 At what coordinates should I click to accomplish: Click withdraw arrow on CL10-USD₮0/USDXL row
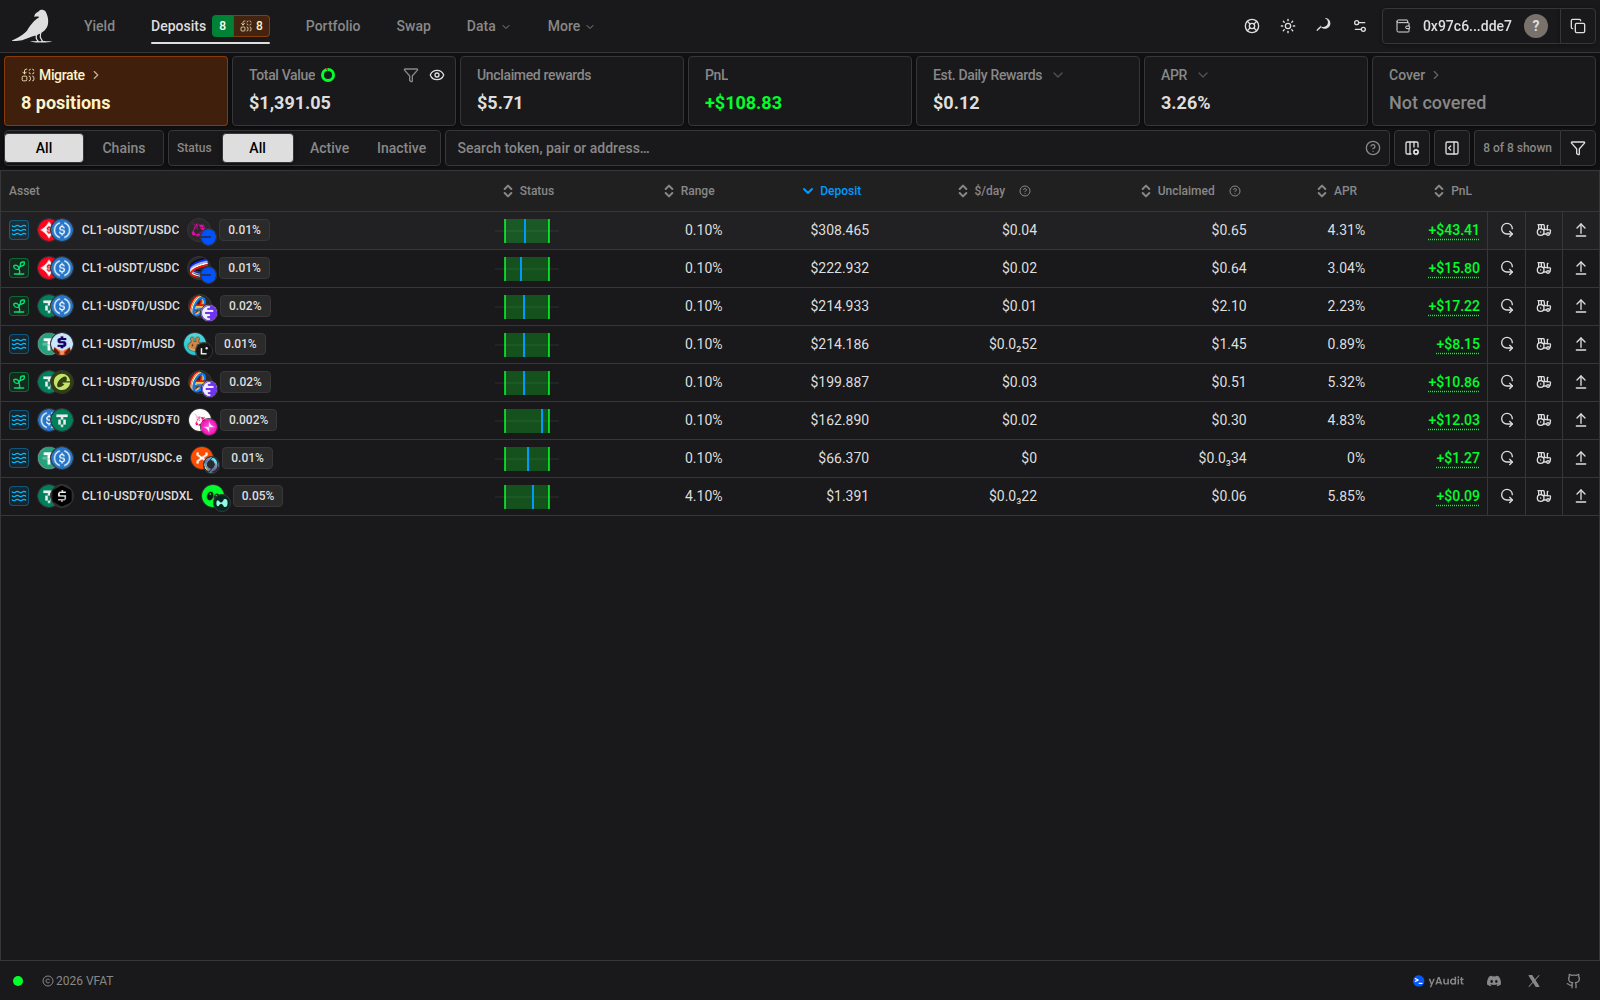click(1581, 496)
